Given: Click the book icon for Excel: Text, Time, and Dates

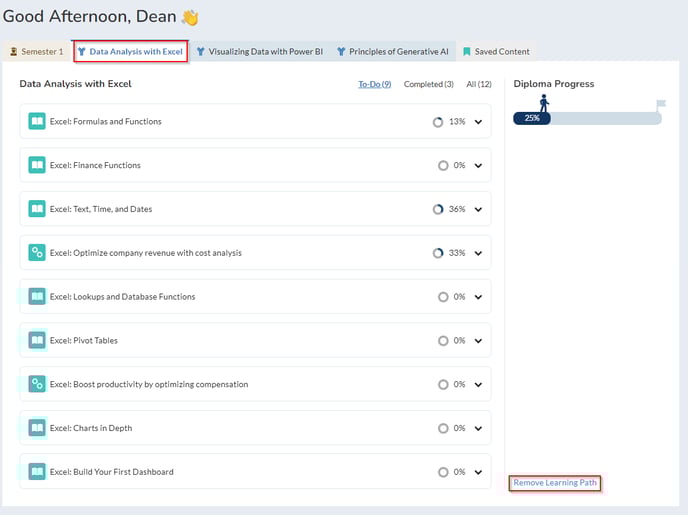Looking at the screenshot, I should point(37,209).
